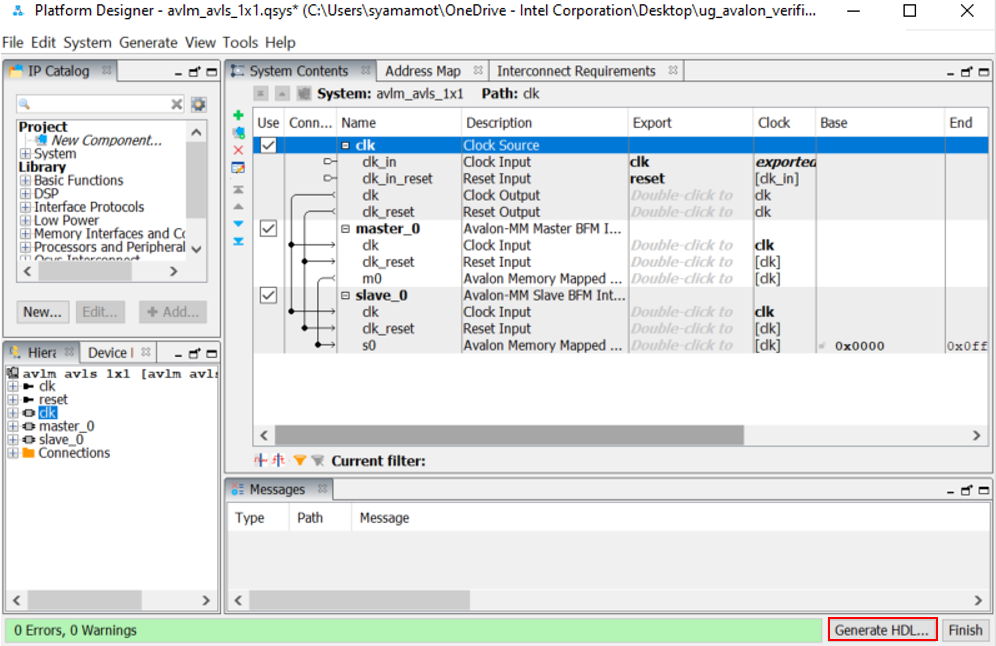Click the Generate HDL button
This screenshot has height=646, width=996.
(881, 630)
